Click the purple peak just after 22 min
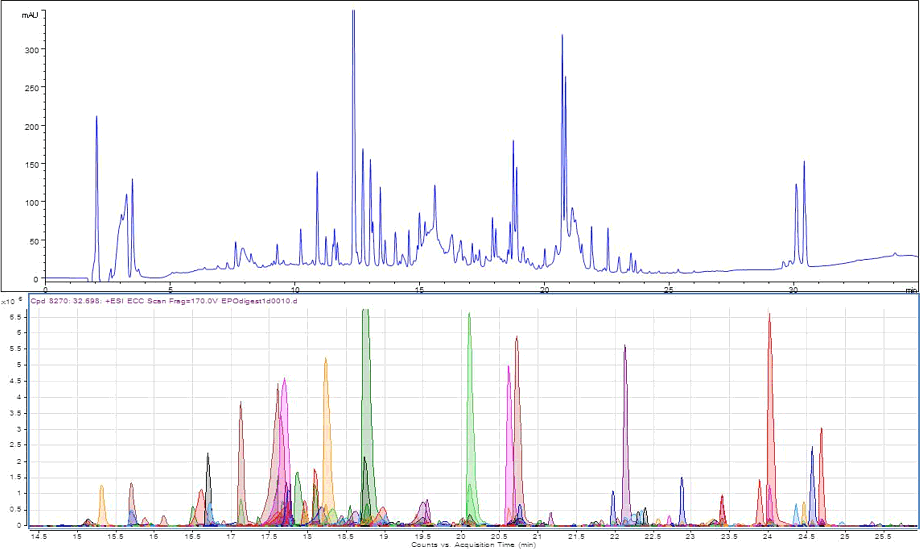 click(625, 400)
